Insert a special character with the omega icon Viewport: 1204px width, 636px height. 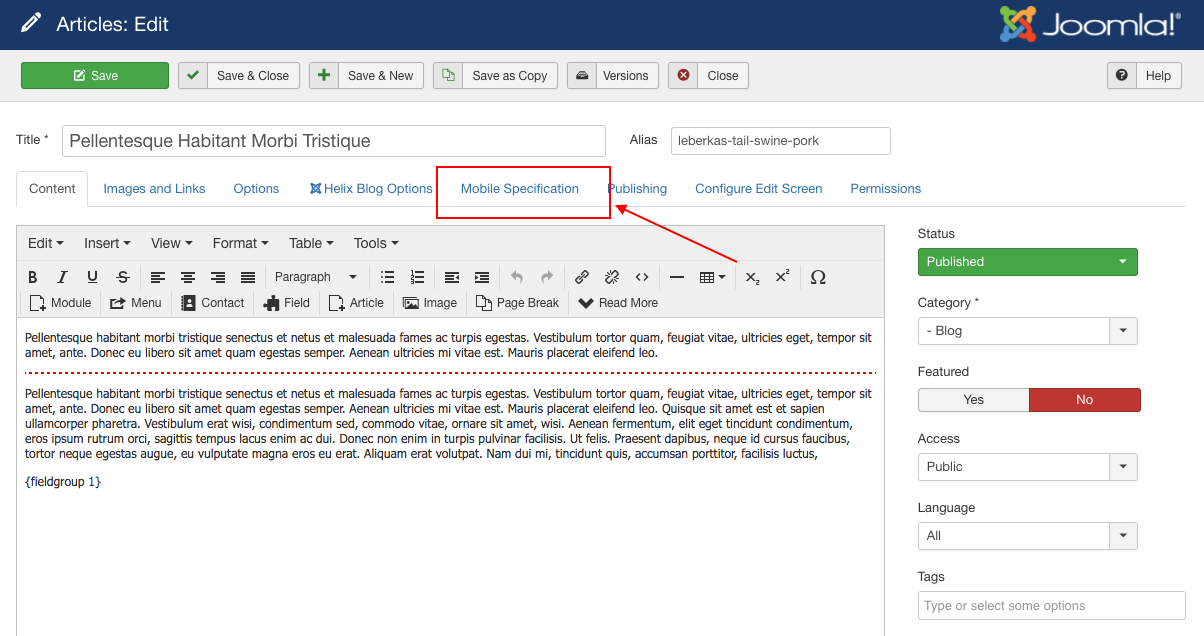818,277
